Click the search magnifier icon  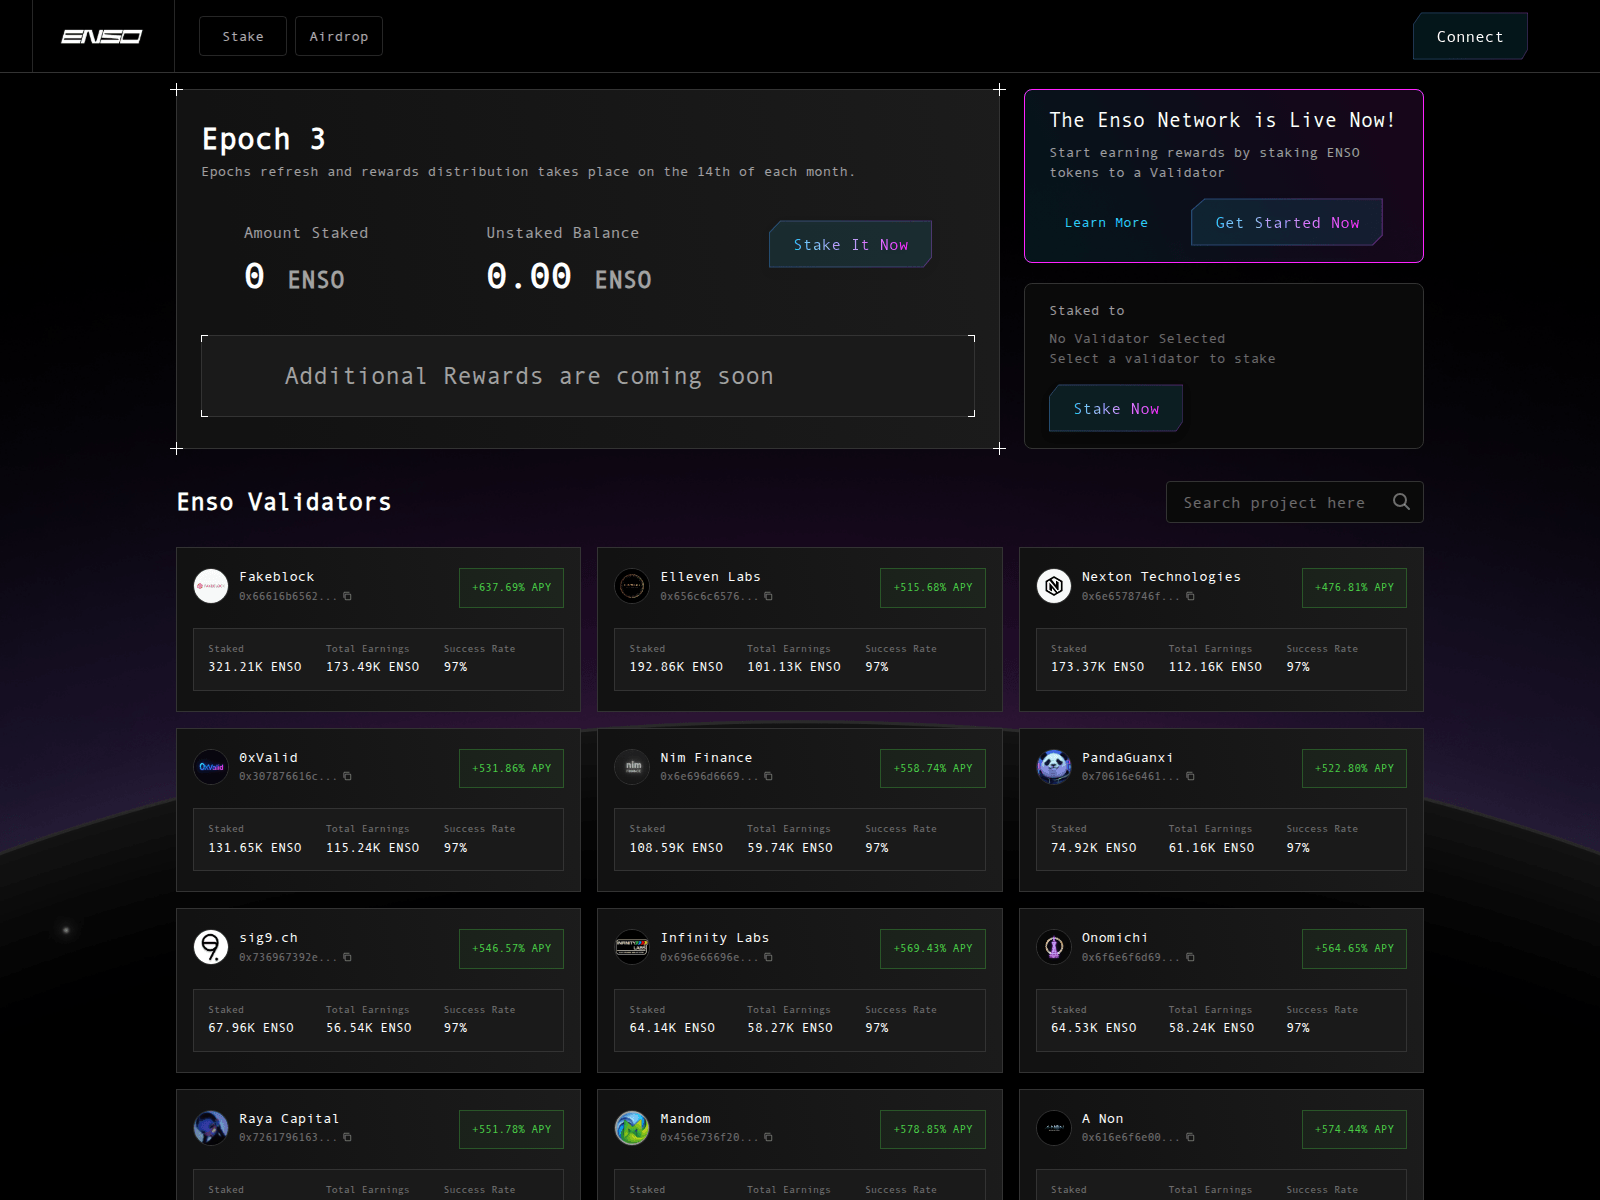1401,502
